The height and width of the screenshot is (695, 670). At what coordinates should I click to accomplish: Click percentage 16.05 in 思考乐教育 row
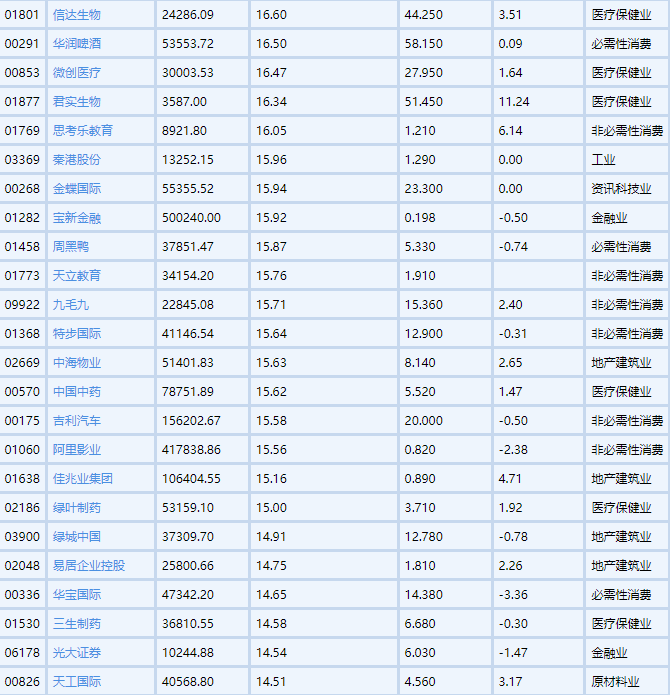click(x=271, y=131)
